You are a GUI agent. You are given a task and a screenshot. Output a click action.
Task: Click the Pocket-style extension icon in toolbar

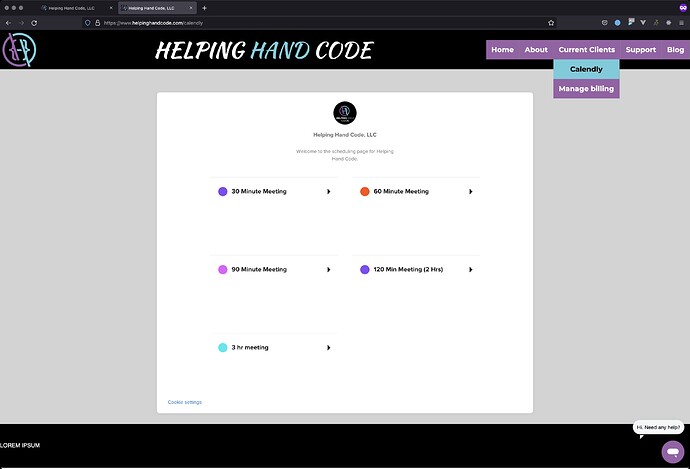click(x=605, y=22)
